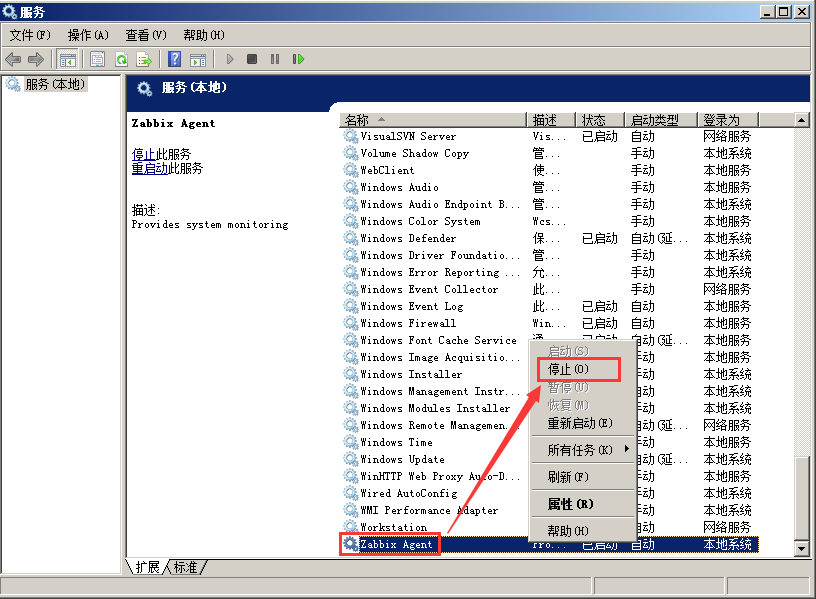Open the 文件(F) menu
Viewport: 816px width, 599px height.
pyautogui.click(x=30, y=35)
